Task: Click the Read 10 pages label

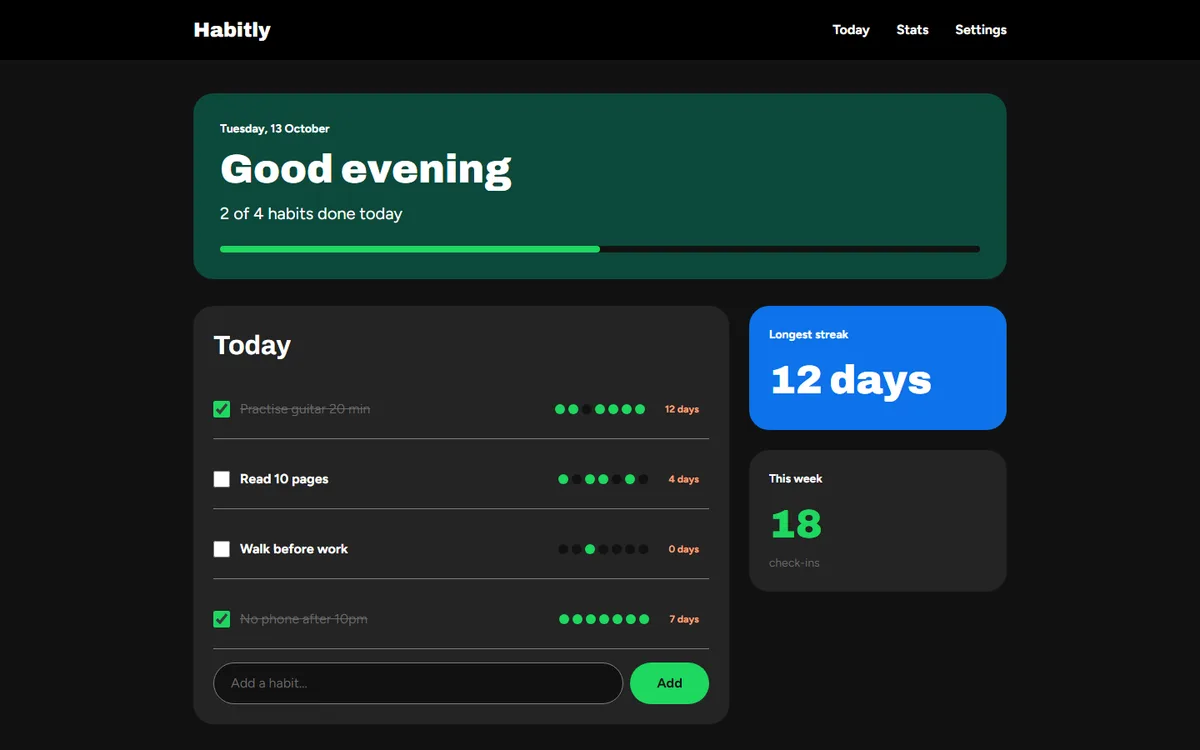Action: [284, 479]
